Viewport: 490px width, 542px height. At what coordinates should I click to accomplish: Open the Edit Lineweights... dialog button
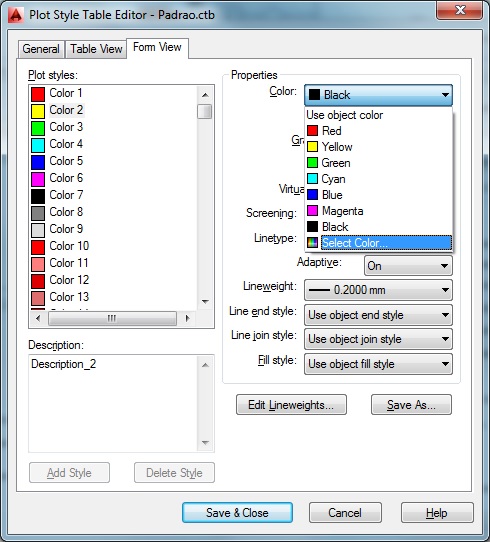[291, 404]
